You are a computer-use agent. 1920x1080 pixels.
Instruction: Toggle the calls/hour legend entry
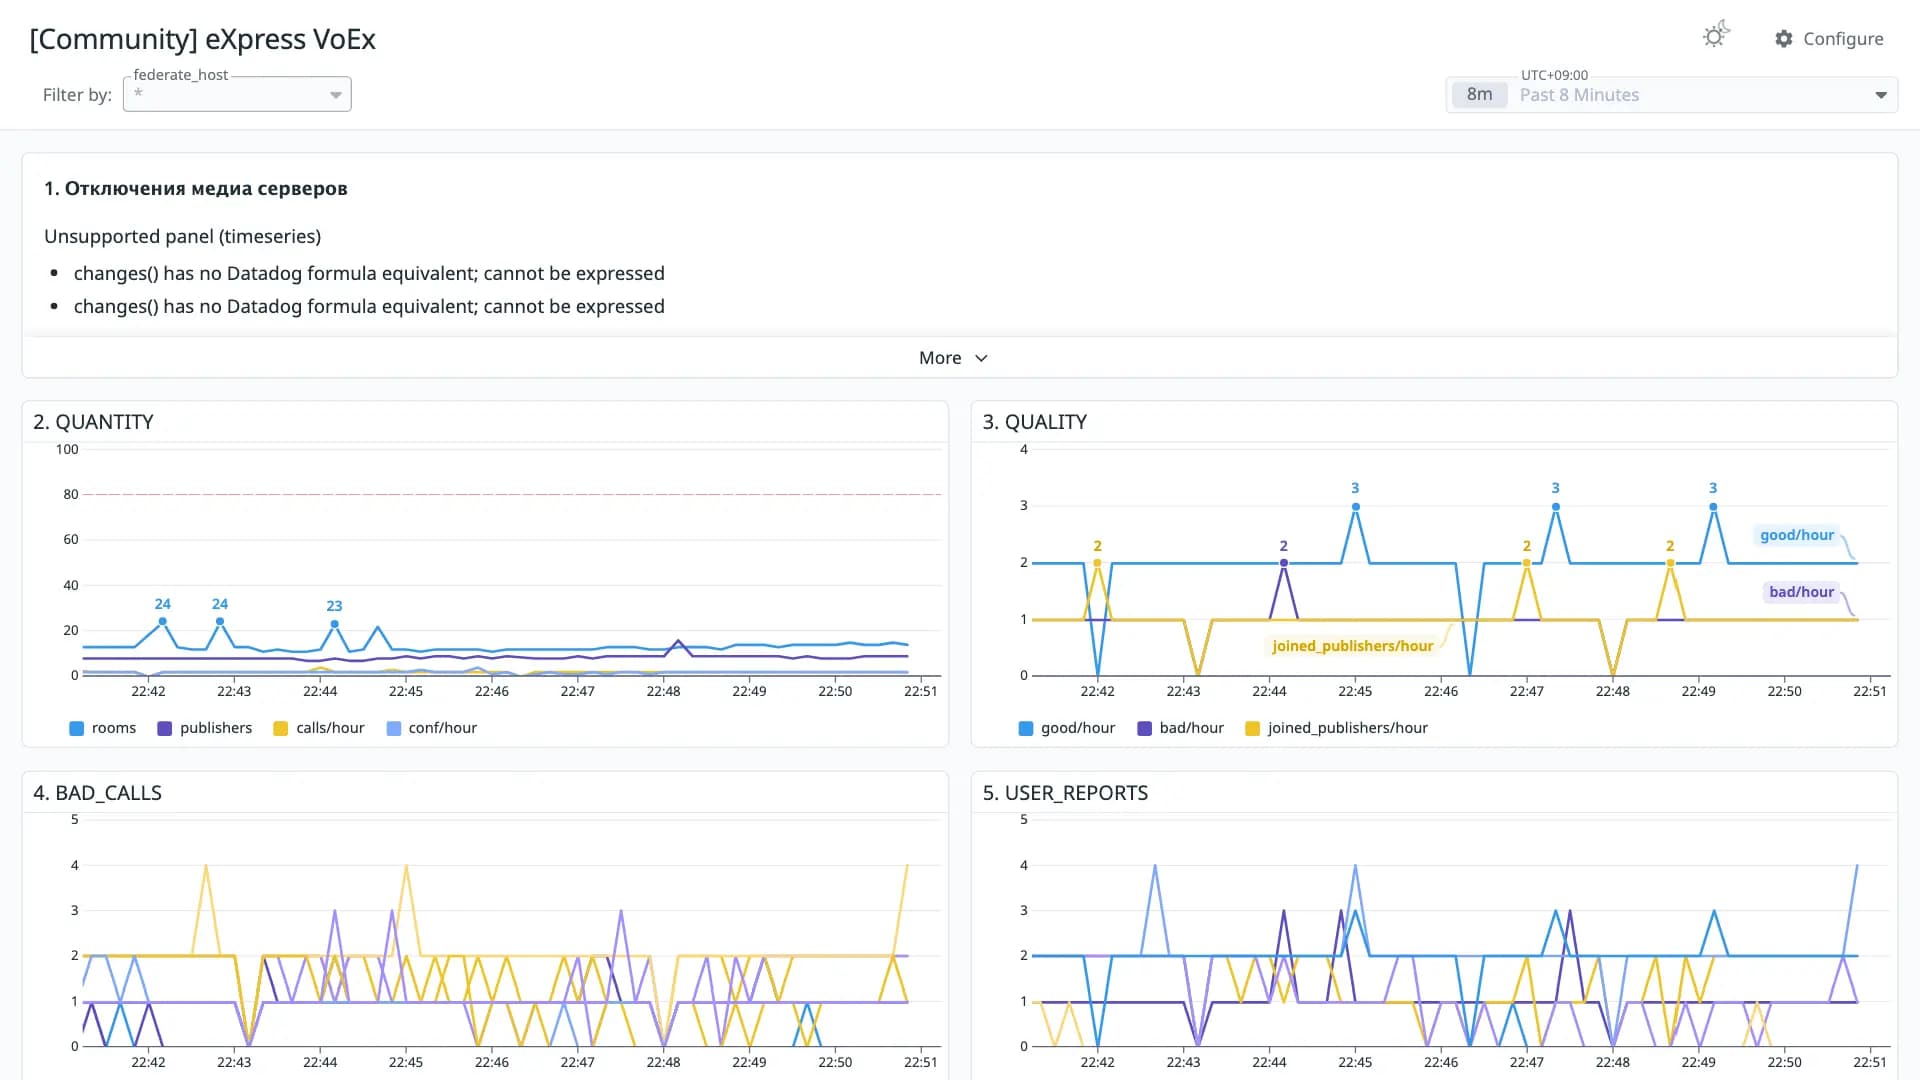(x=319, y=728)
